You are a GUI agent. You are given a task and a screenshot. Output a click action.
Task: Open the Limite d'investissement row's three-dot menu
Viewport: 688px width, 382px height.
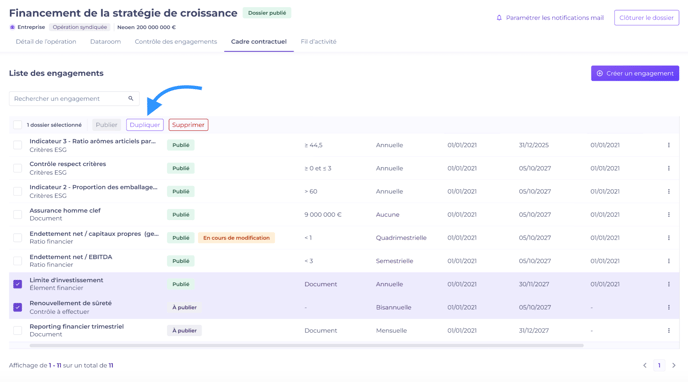669,284
